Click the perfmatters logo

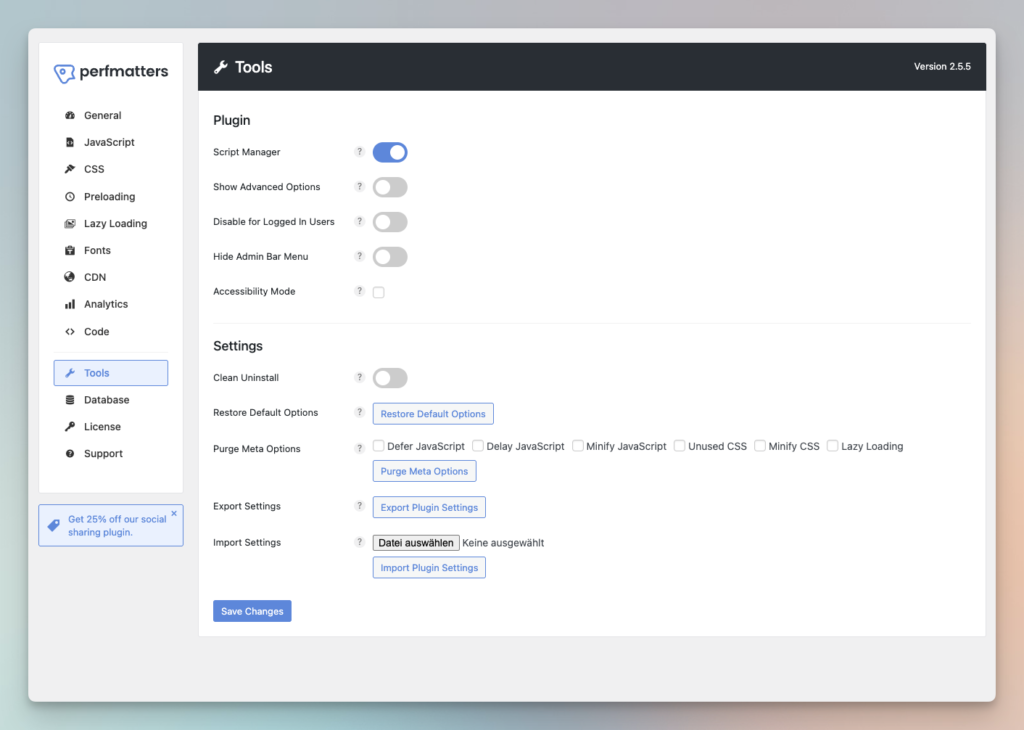(x=110, y=72)
